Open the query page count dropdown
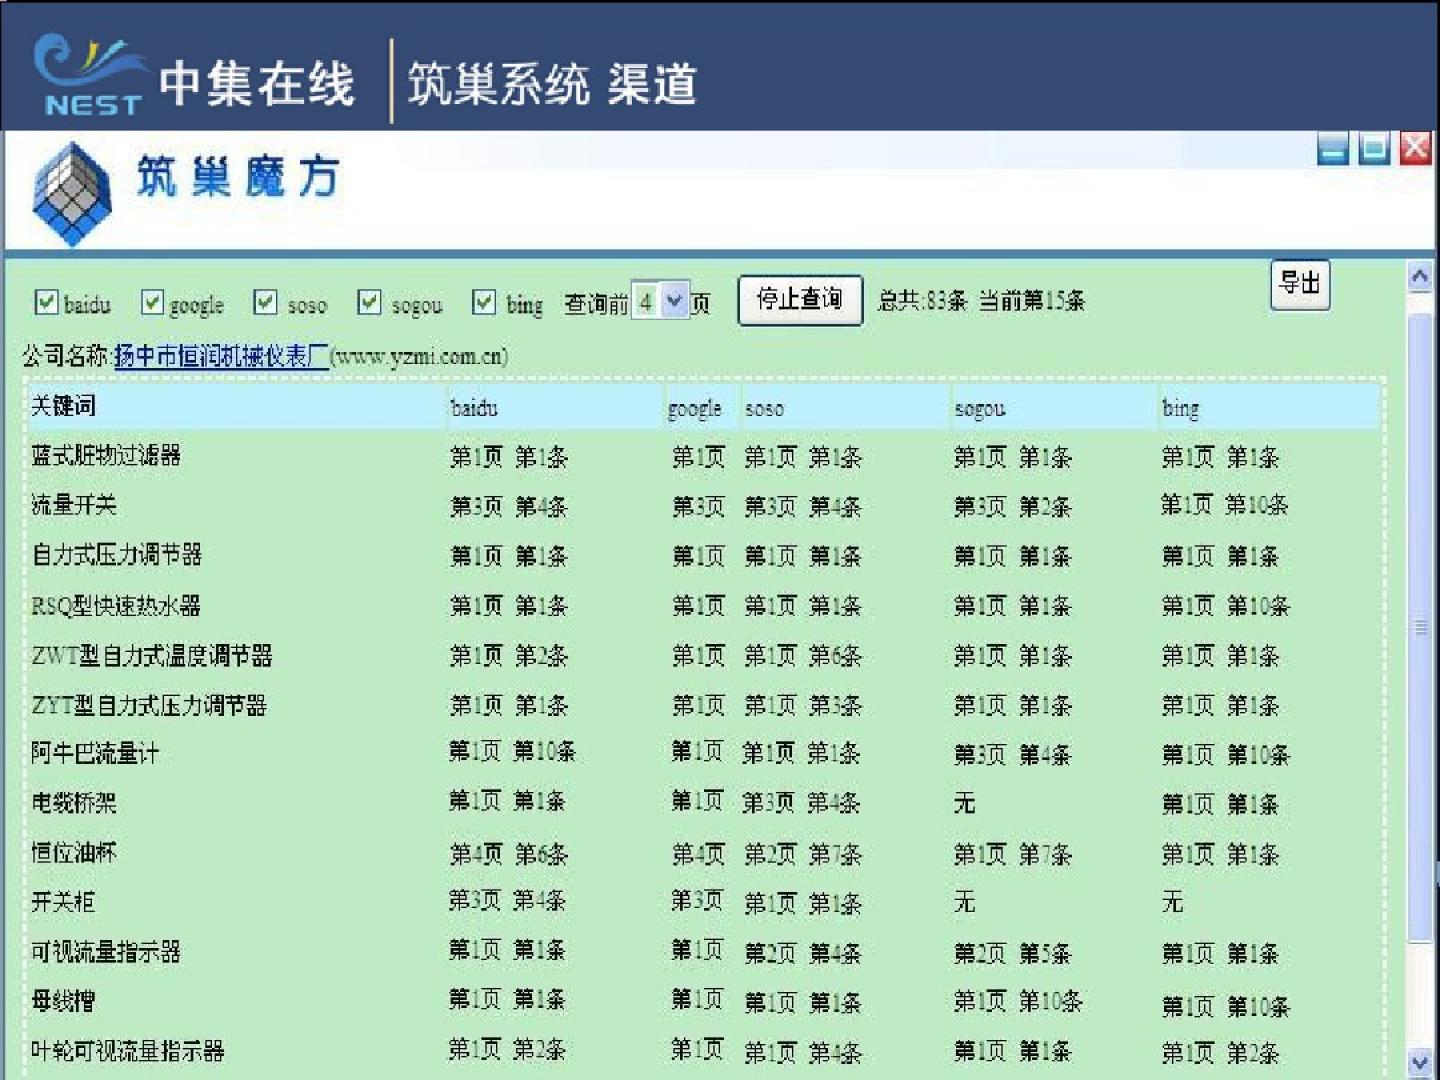Screen dimensions: 1440x1080 (x=675, y=301)
